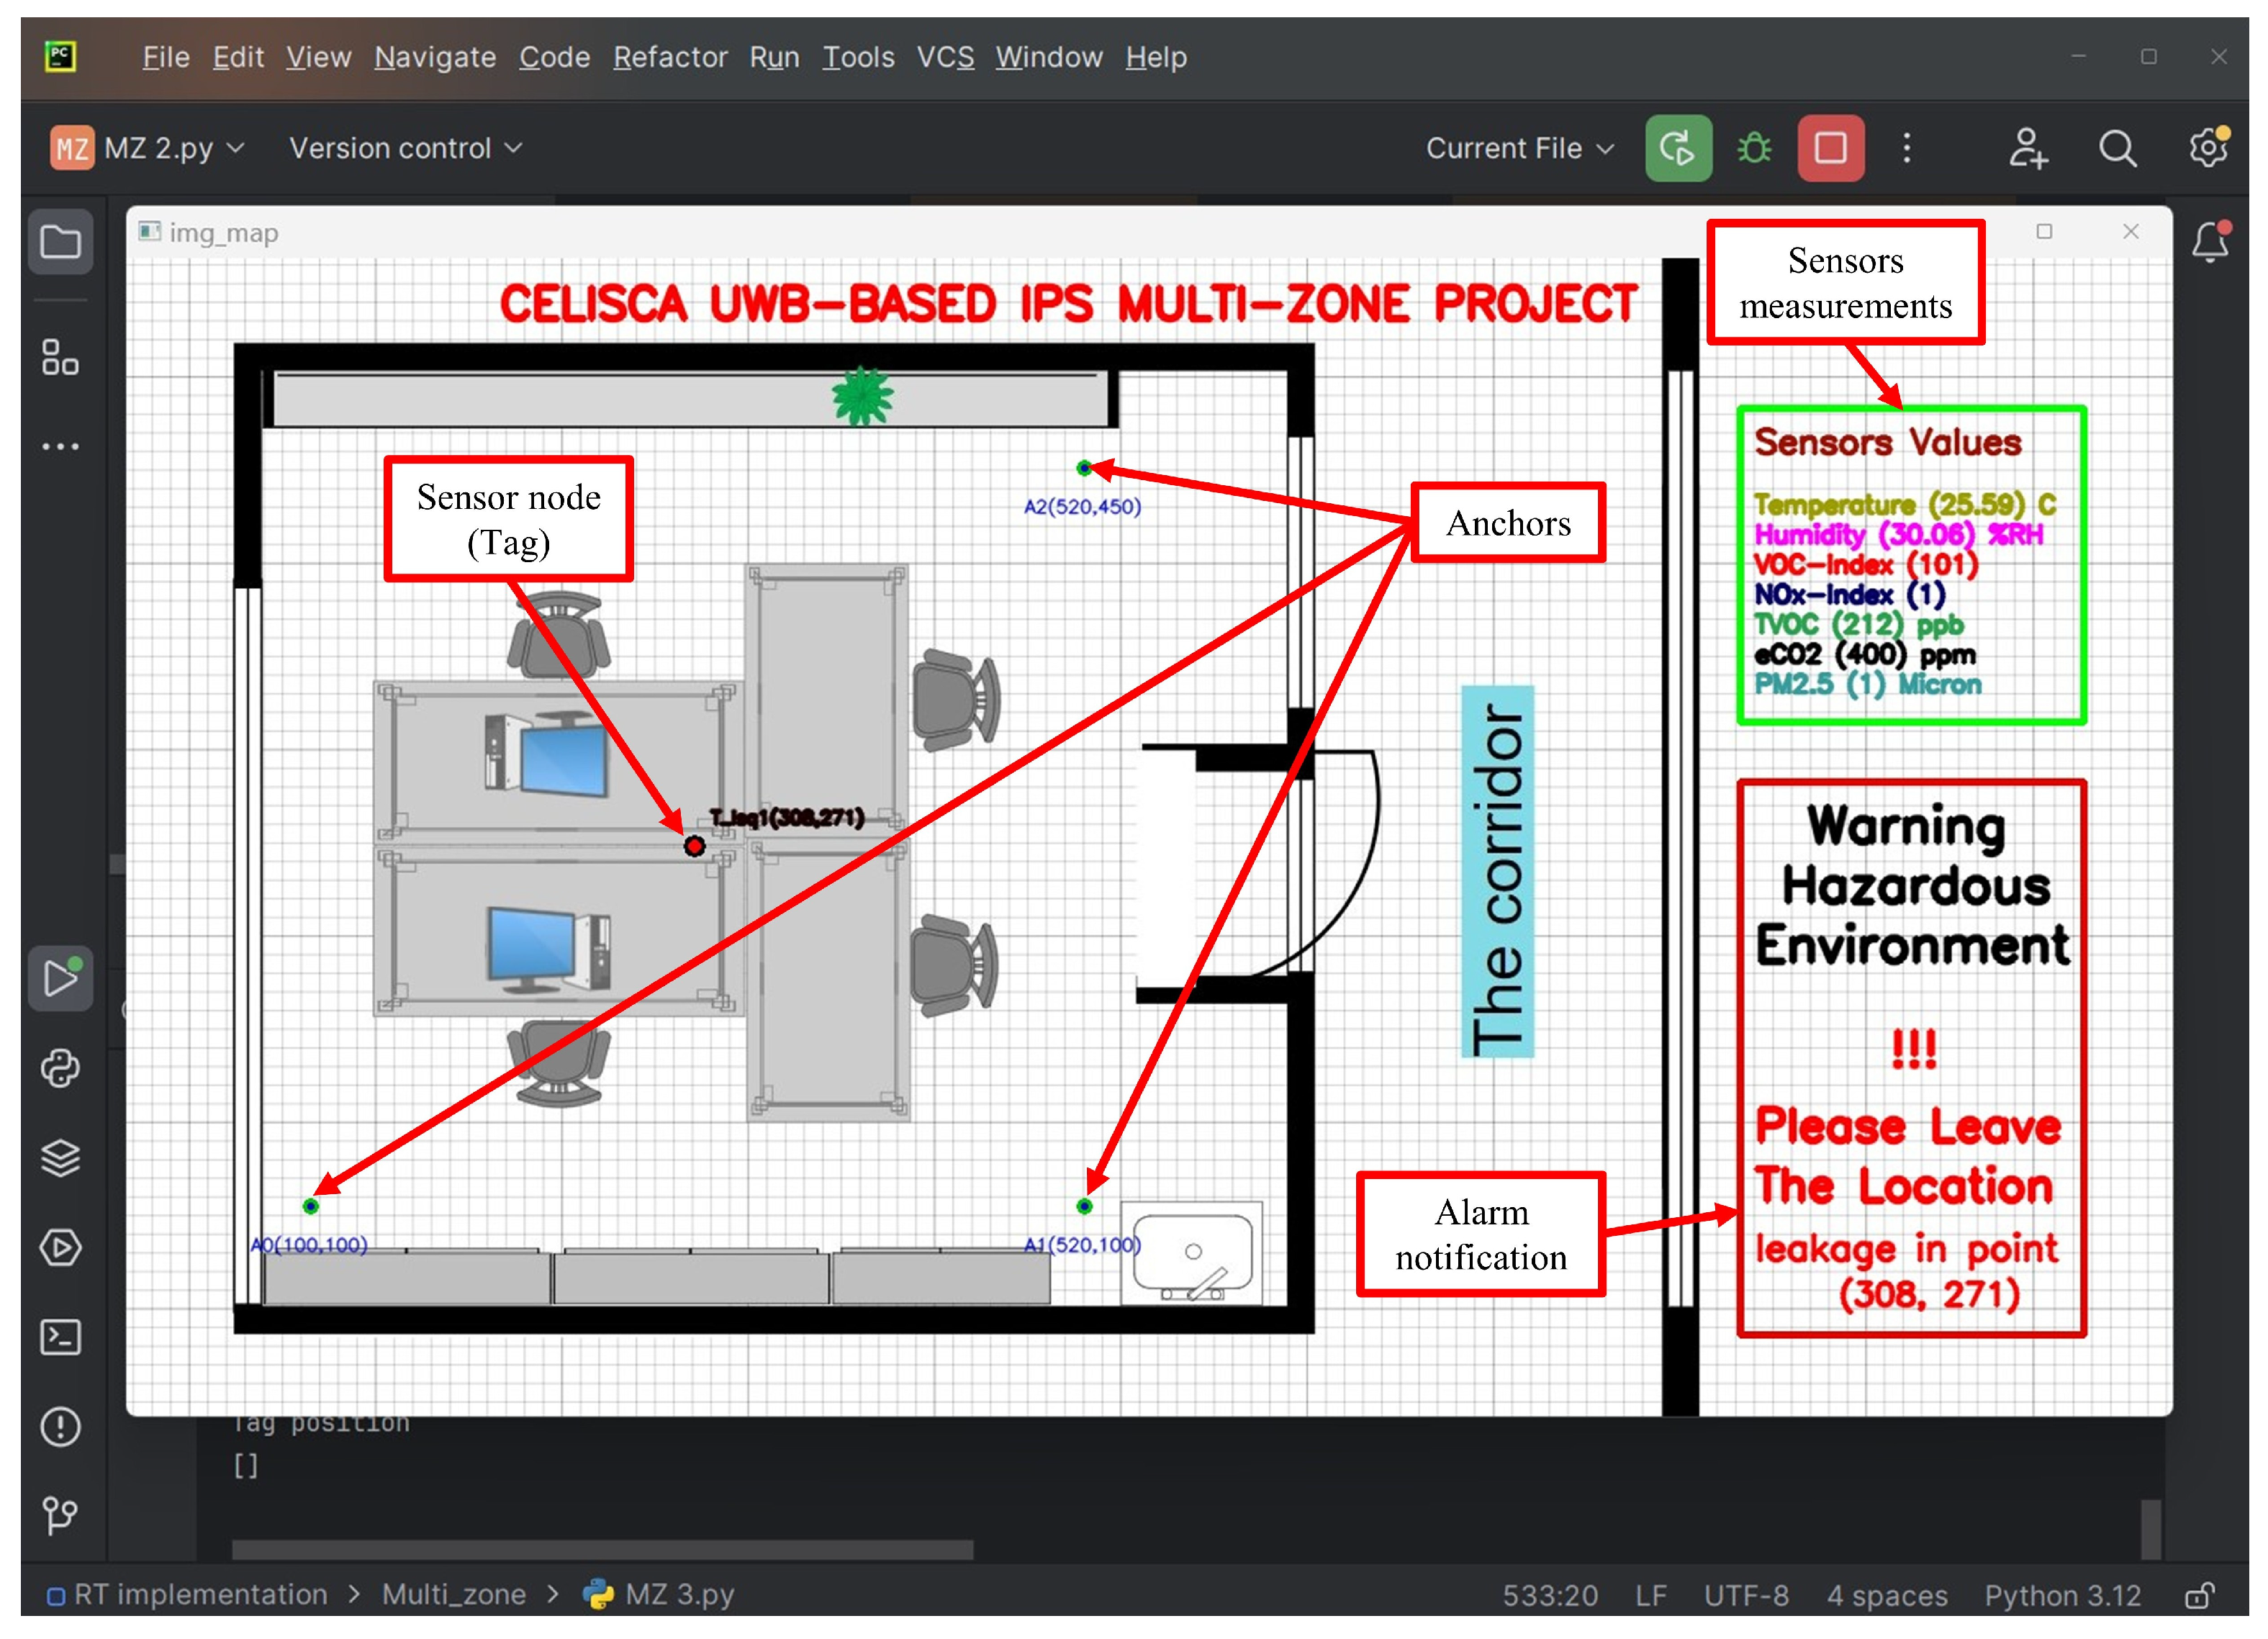Rerun the current file
This screenshot has width=2268, height=1639.
point(1678,148)
